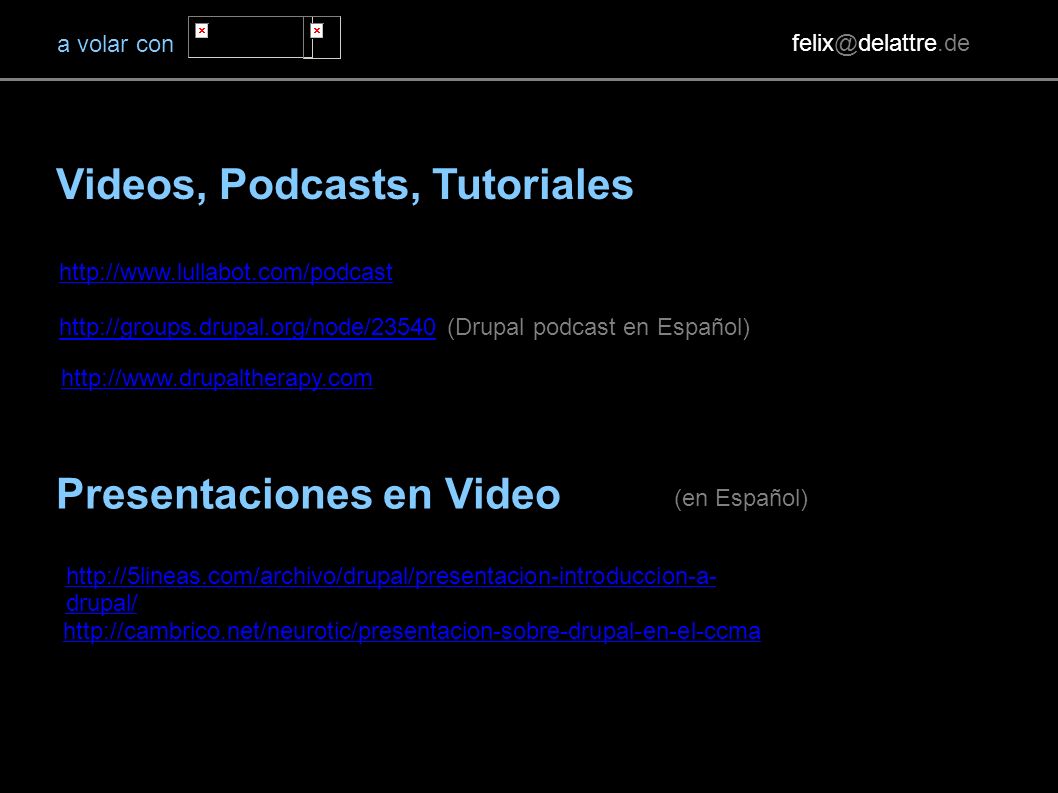Select the 'Presentaciones en Video' heading

(x=309, y=494)
